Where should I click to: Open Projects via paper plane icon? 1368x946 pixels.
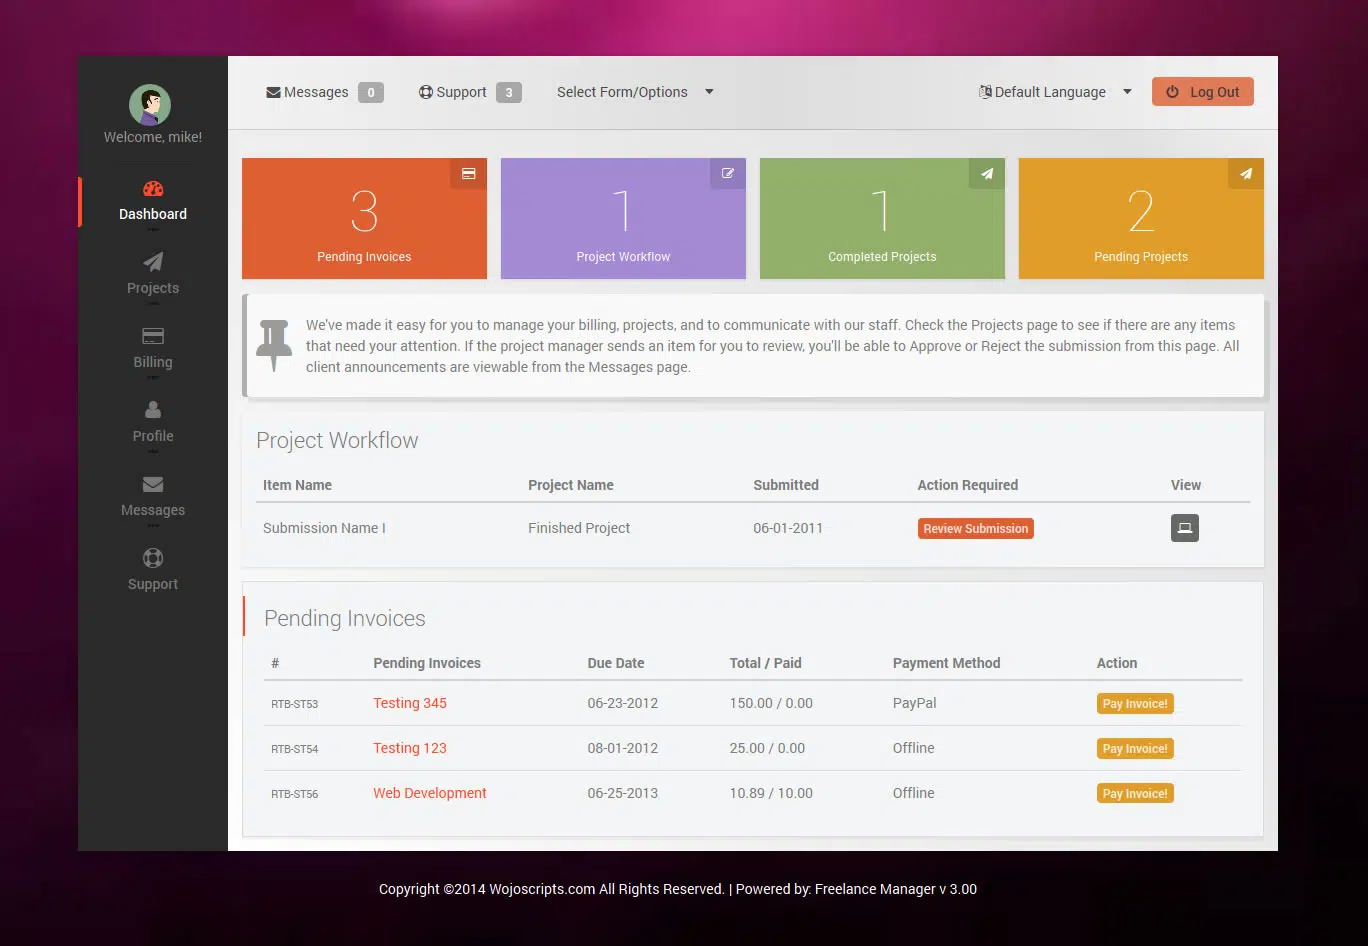tap(153, 262)
